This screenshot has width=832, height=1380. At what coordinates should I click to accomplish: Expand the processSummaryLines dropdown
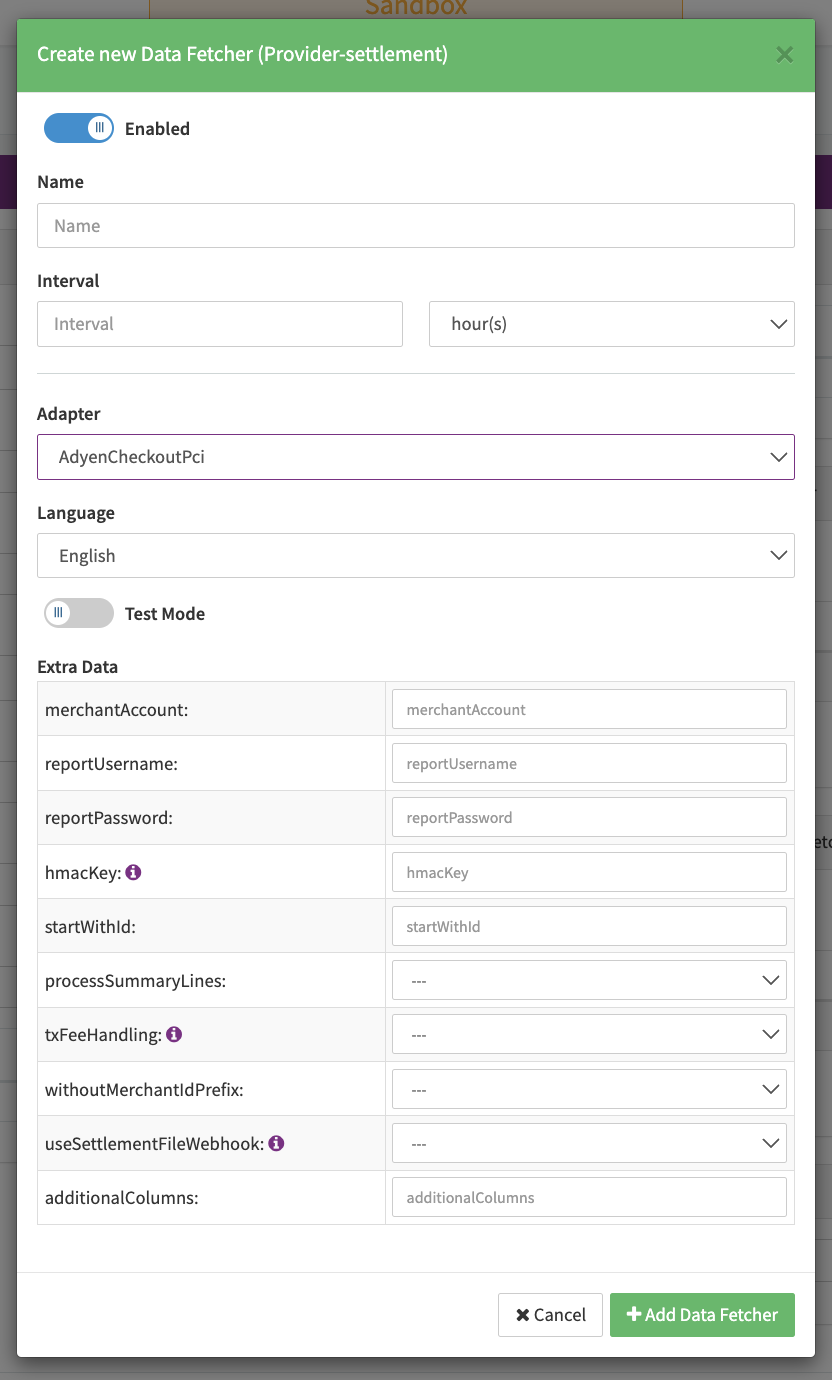(x=588, y=981)
